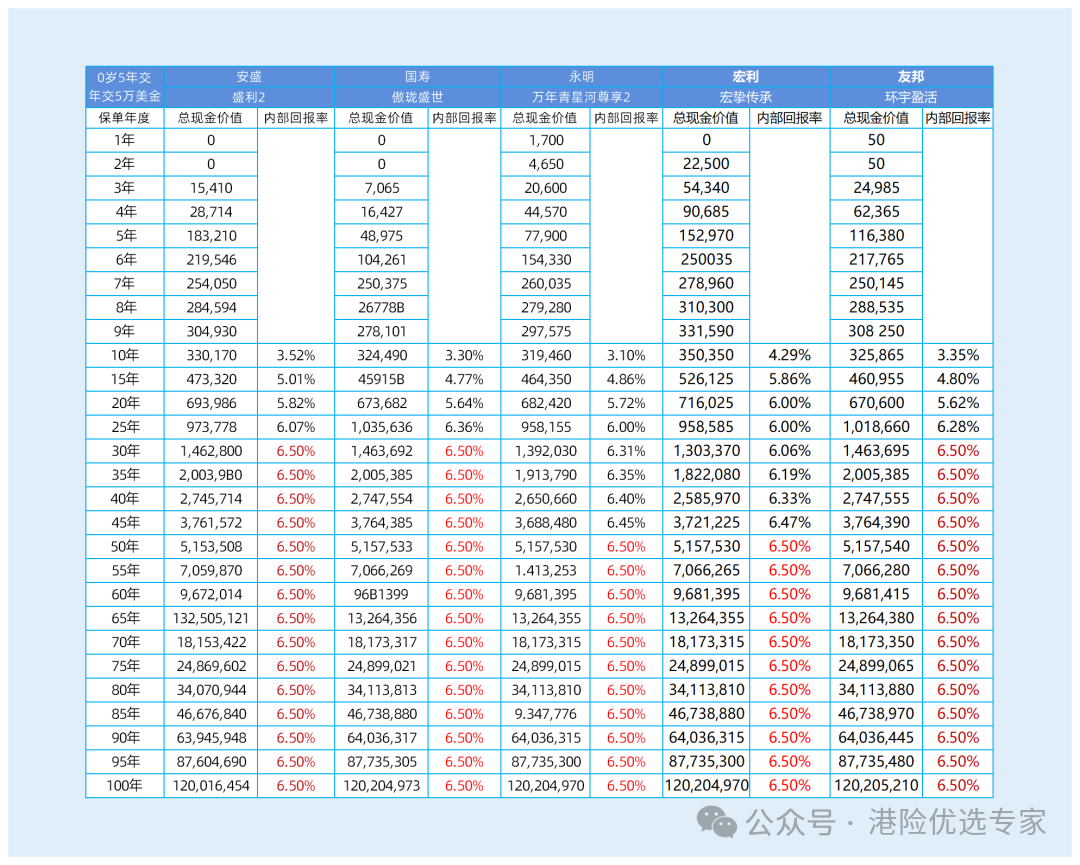Click the product name '环宇盈活'
This screenshot has height=865, width=1080.
pos(911,97)
